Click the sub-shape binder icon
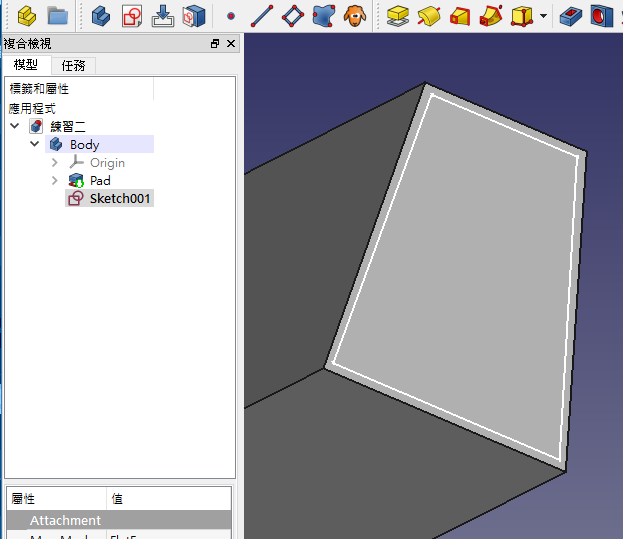Image resolution: width=623 pixels, height=539 pixels. coord(194,16)
